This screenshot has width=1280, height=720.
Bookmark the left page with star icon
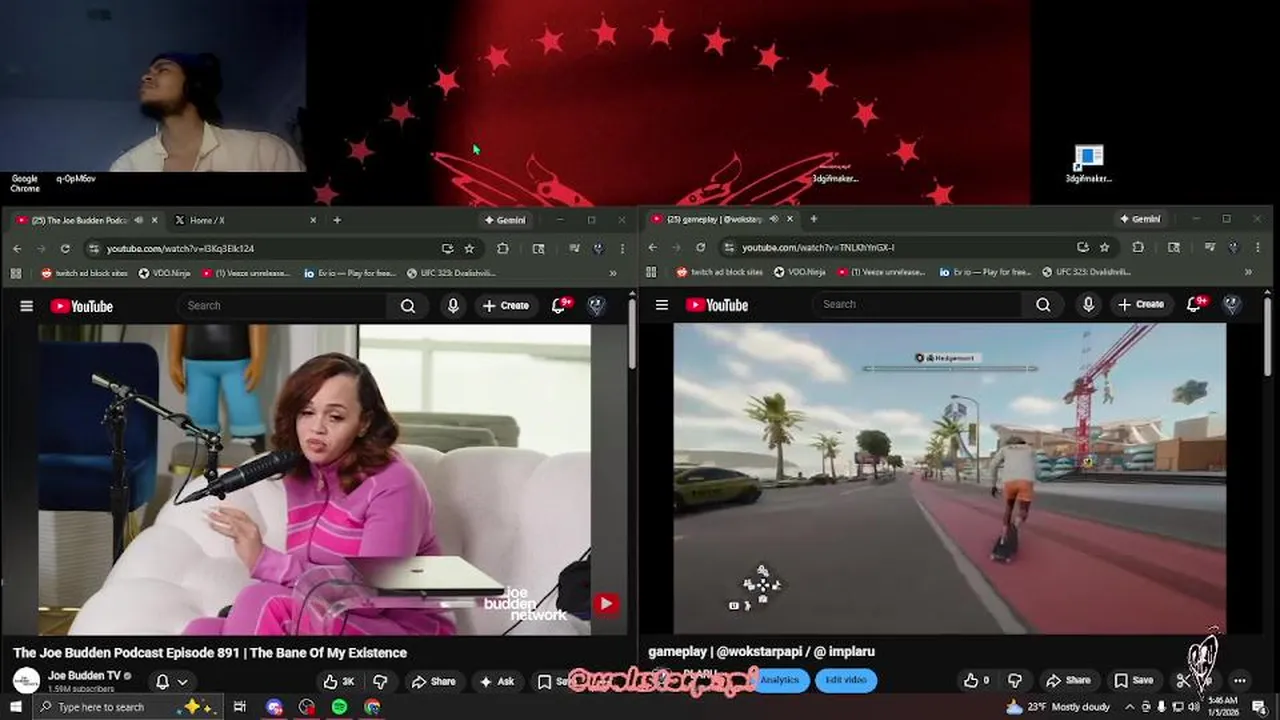[469, 248]
